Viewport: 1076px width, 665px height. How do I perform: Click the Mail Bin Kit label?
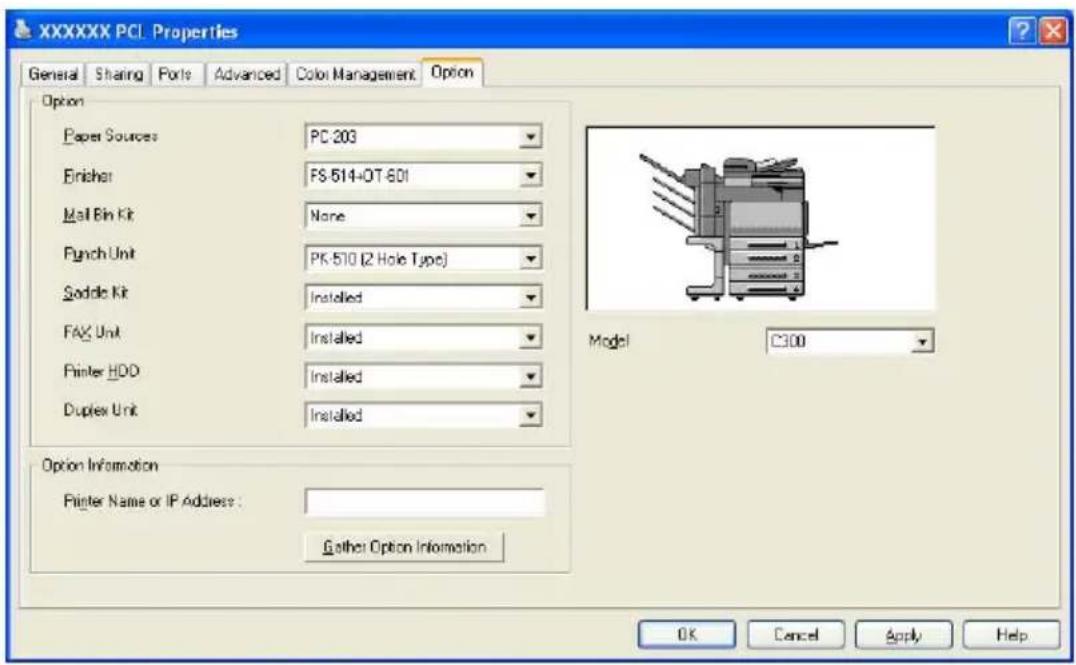click(99, 215)
